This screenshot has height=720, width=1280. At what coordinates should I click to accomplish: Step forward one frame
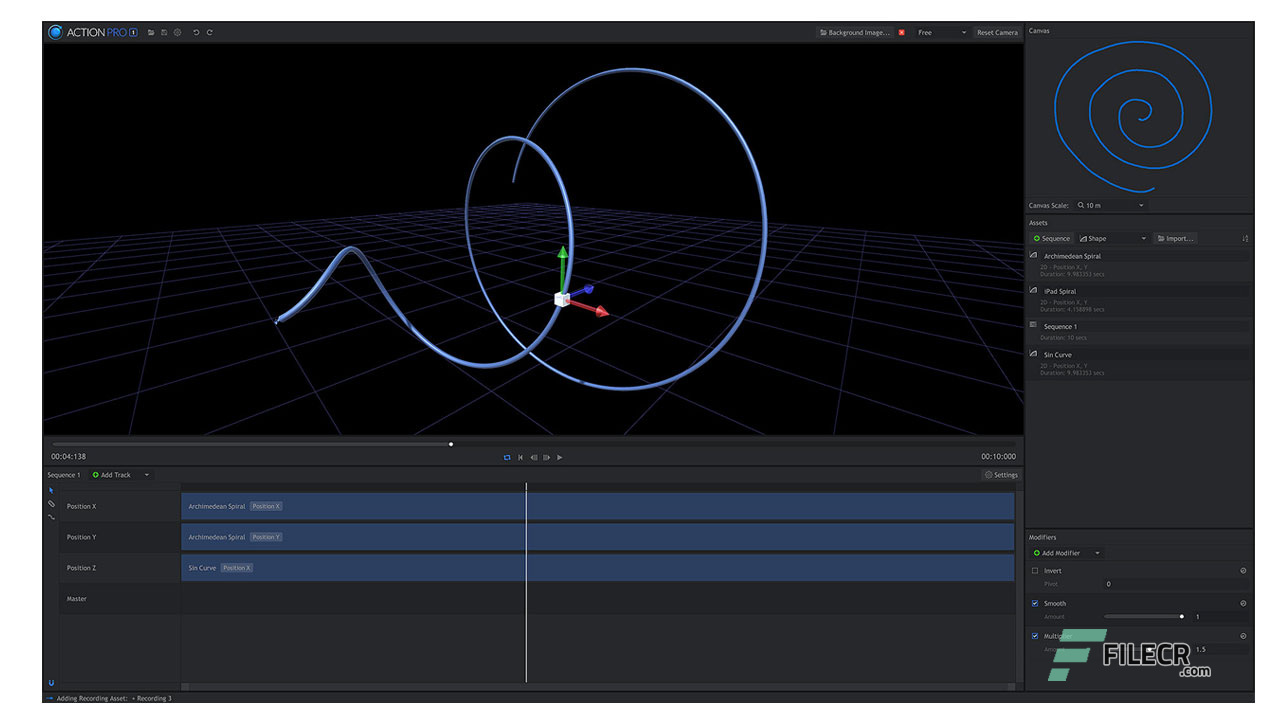pos(546,457)
